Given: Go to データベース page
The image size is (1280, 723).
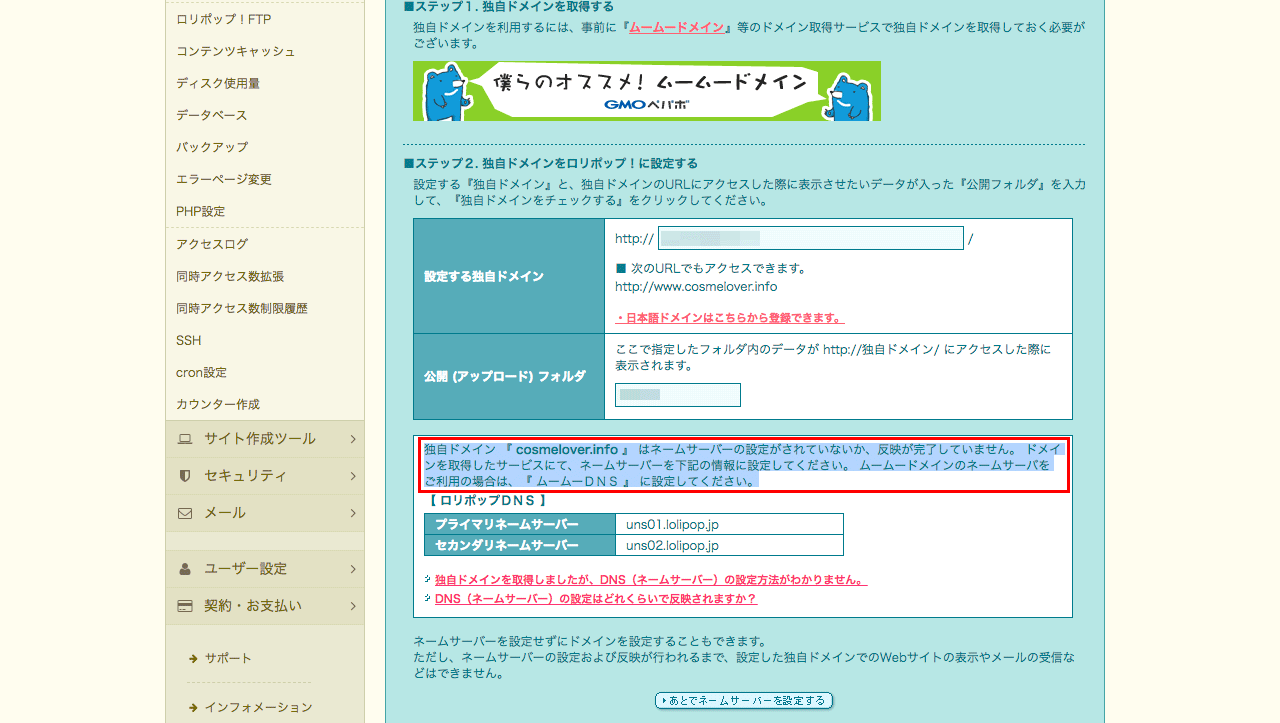Looking at the screenshot, I should point(211,115).
